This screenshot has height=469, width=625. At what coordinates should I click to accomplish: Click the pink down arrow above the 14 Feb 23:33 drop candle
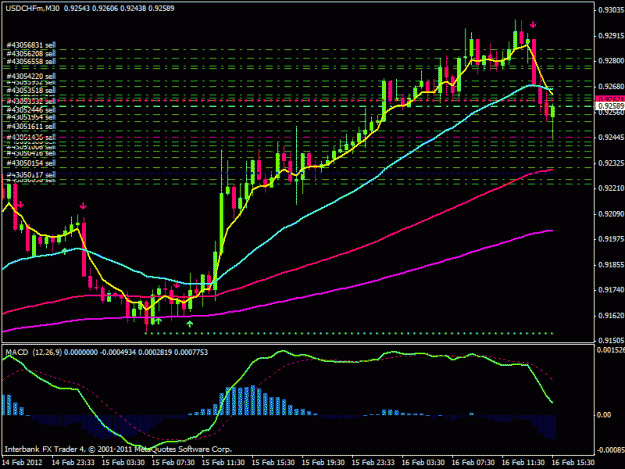tap(83, 206)
